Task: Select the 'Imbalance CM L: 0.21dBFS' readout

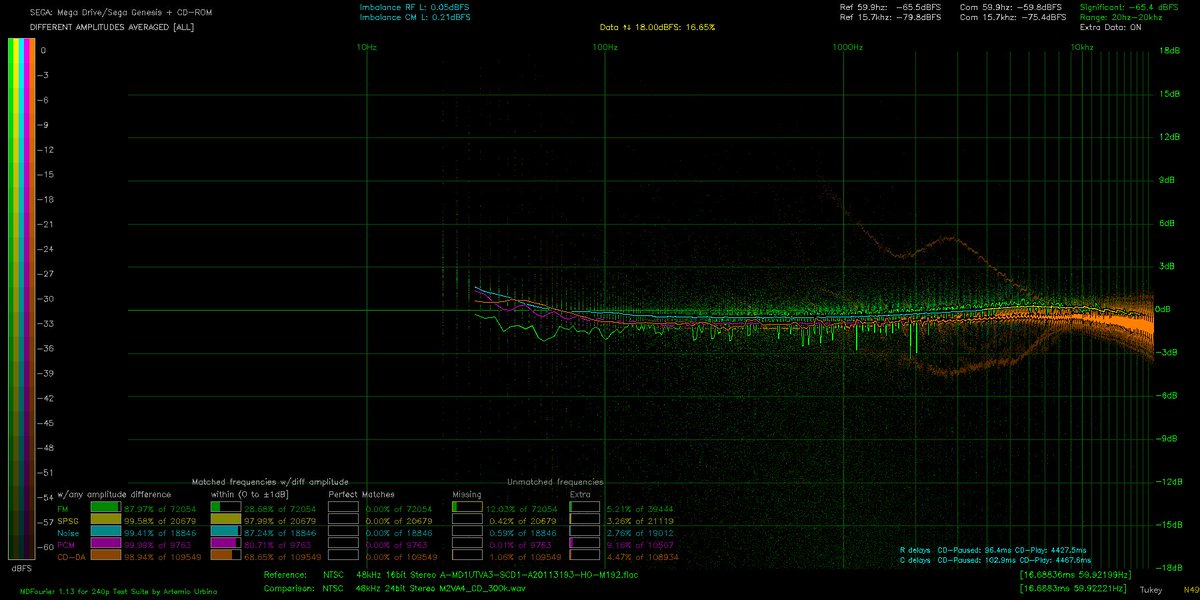Action: coord(414,17)
